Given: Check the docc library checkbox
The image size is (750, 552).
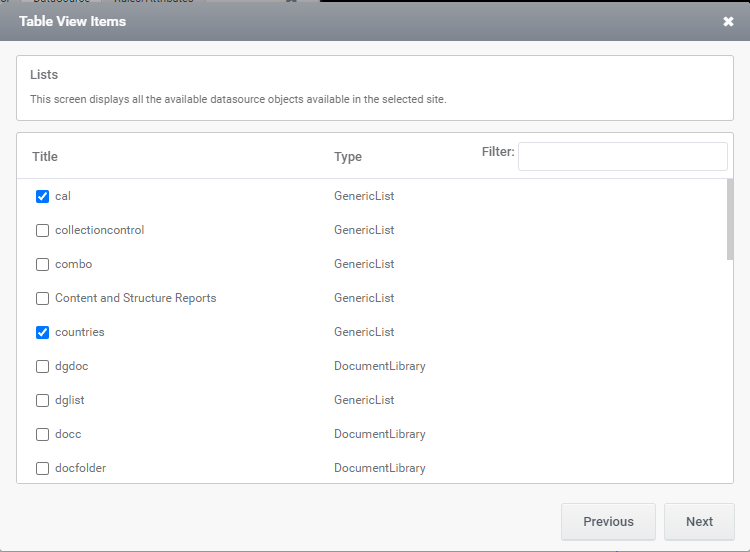Looking at the screenshot, I should (x=43, y=434).
